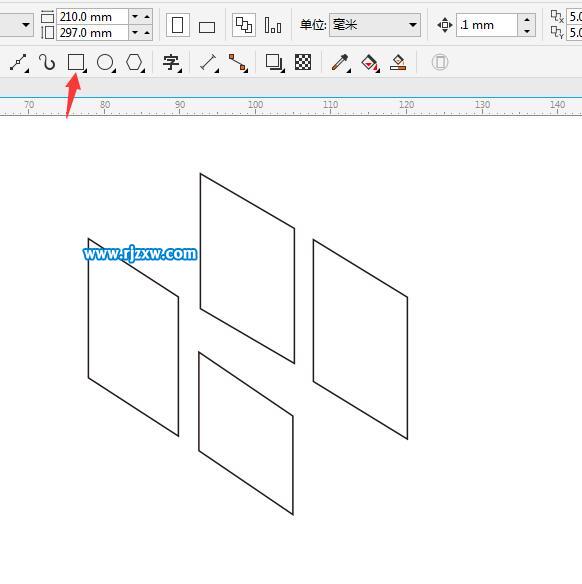The image size is (582, 584).
Task: Switch page to portrait orientation
Action: click(178, 25)
